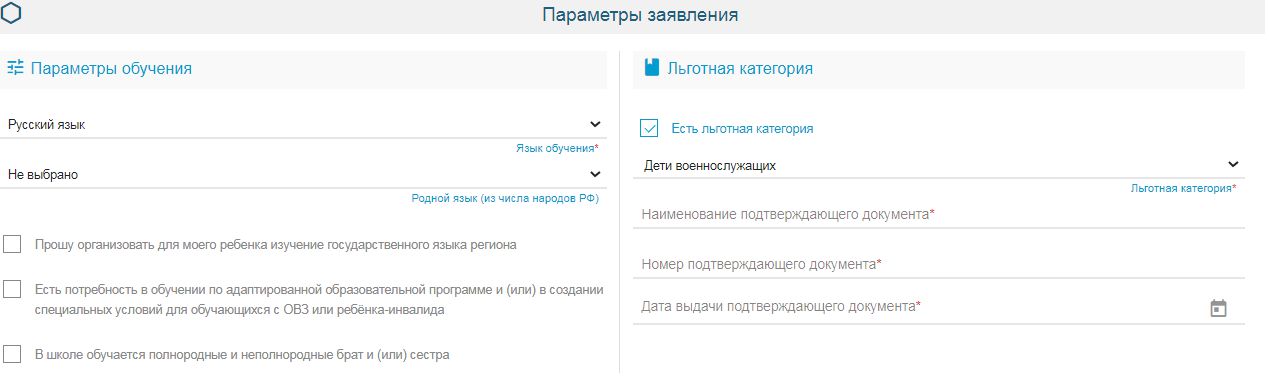Uncheck Есть льготная категория checkbox

pos(649,128)
